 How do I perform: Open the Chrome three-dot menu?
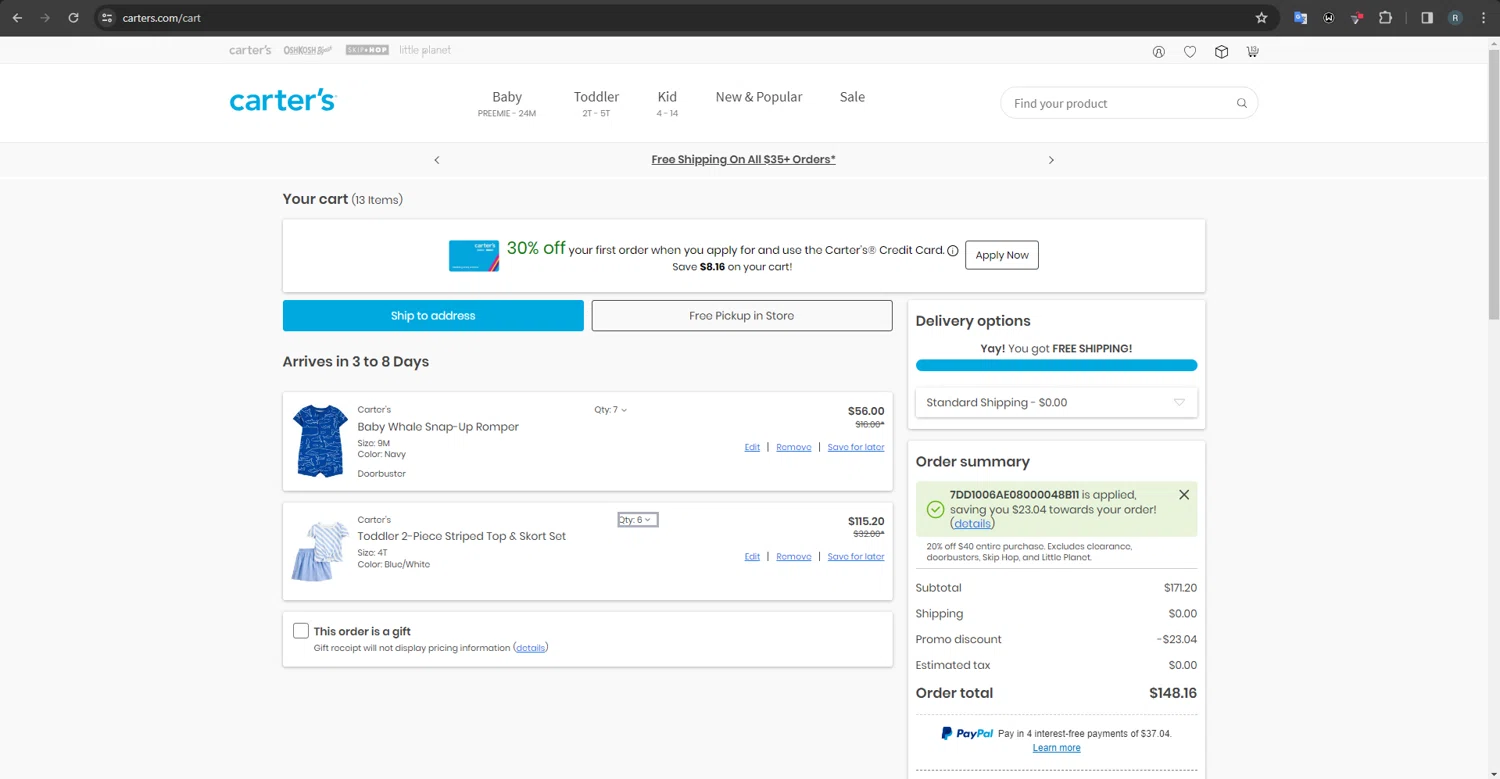coord(1483,18)
